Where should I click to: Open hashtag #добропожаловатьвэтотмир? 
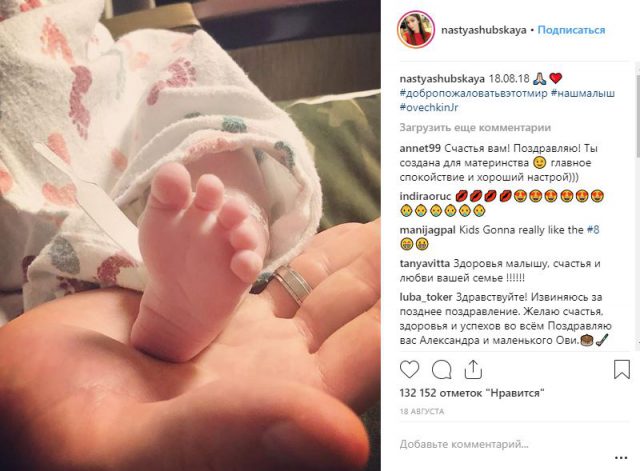click(x=473, y=93)
